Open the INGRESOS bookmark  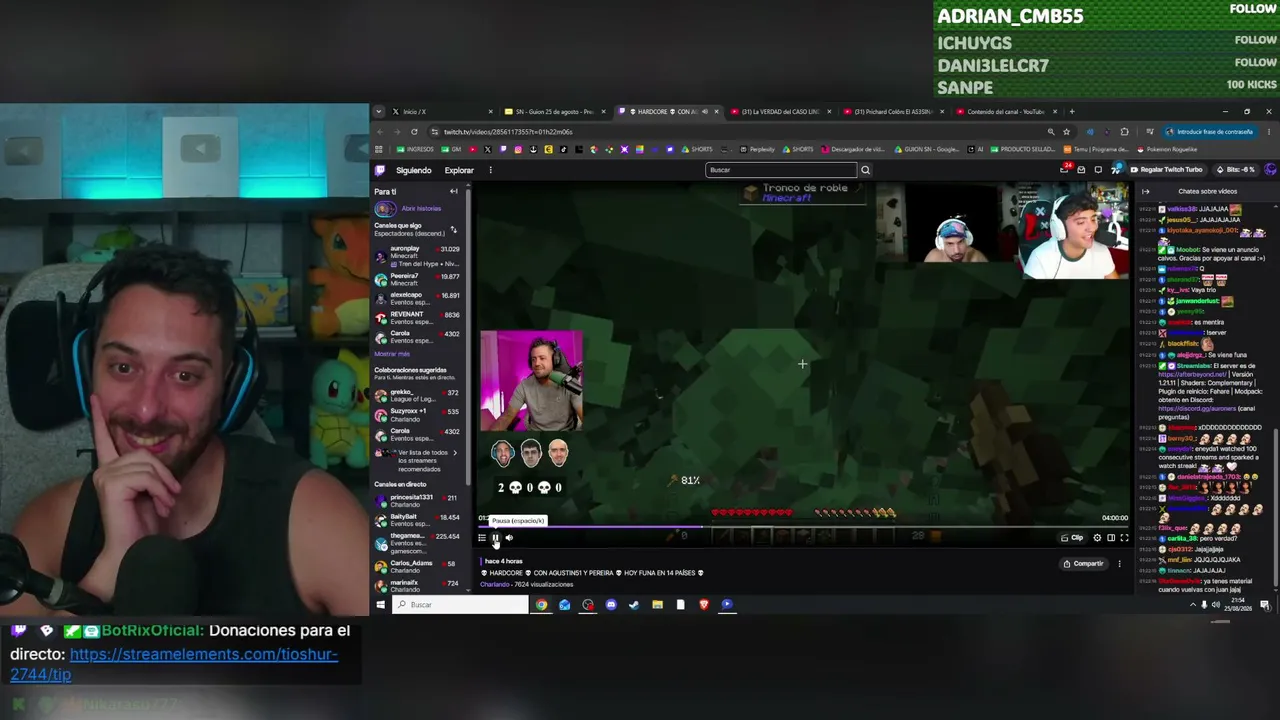(x=415, y=150)
